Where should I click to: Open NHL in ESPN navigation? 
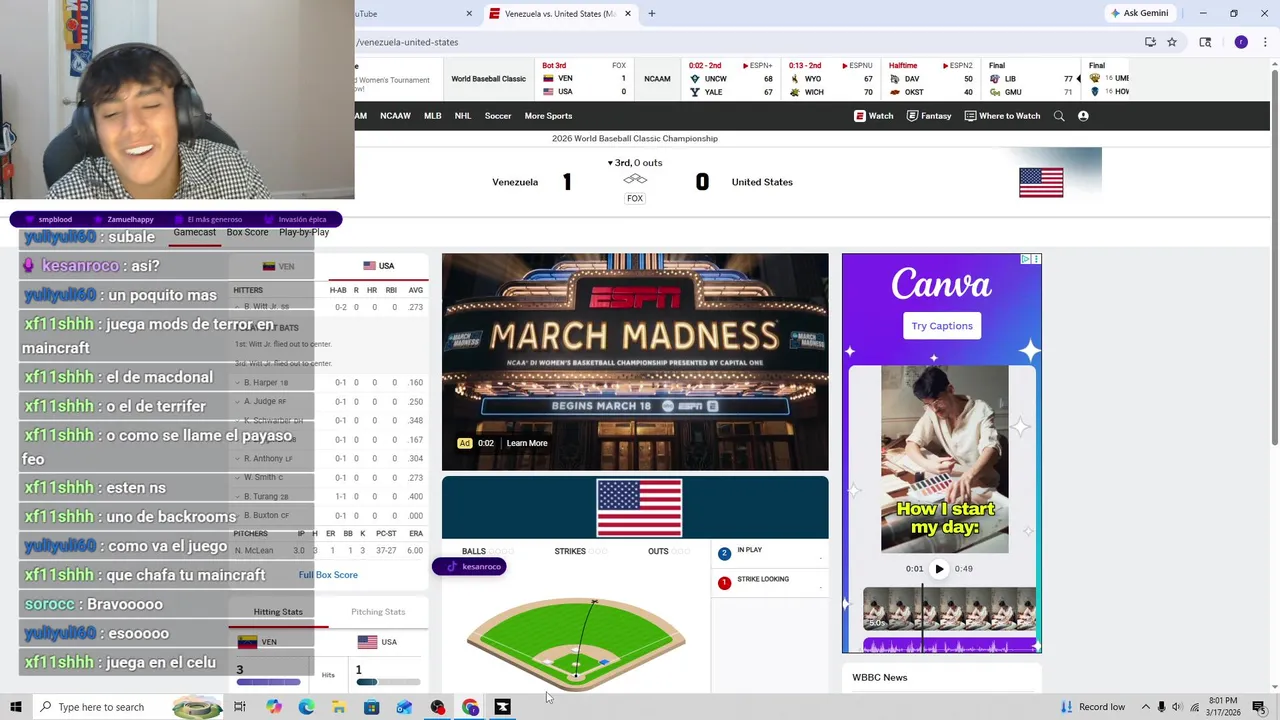[463, 116]
